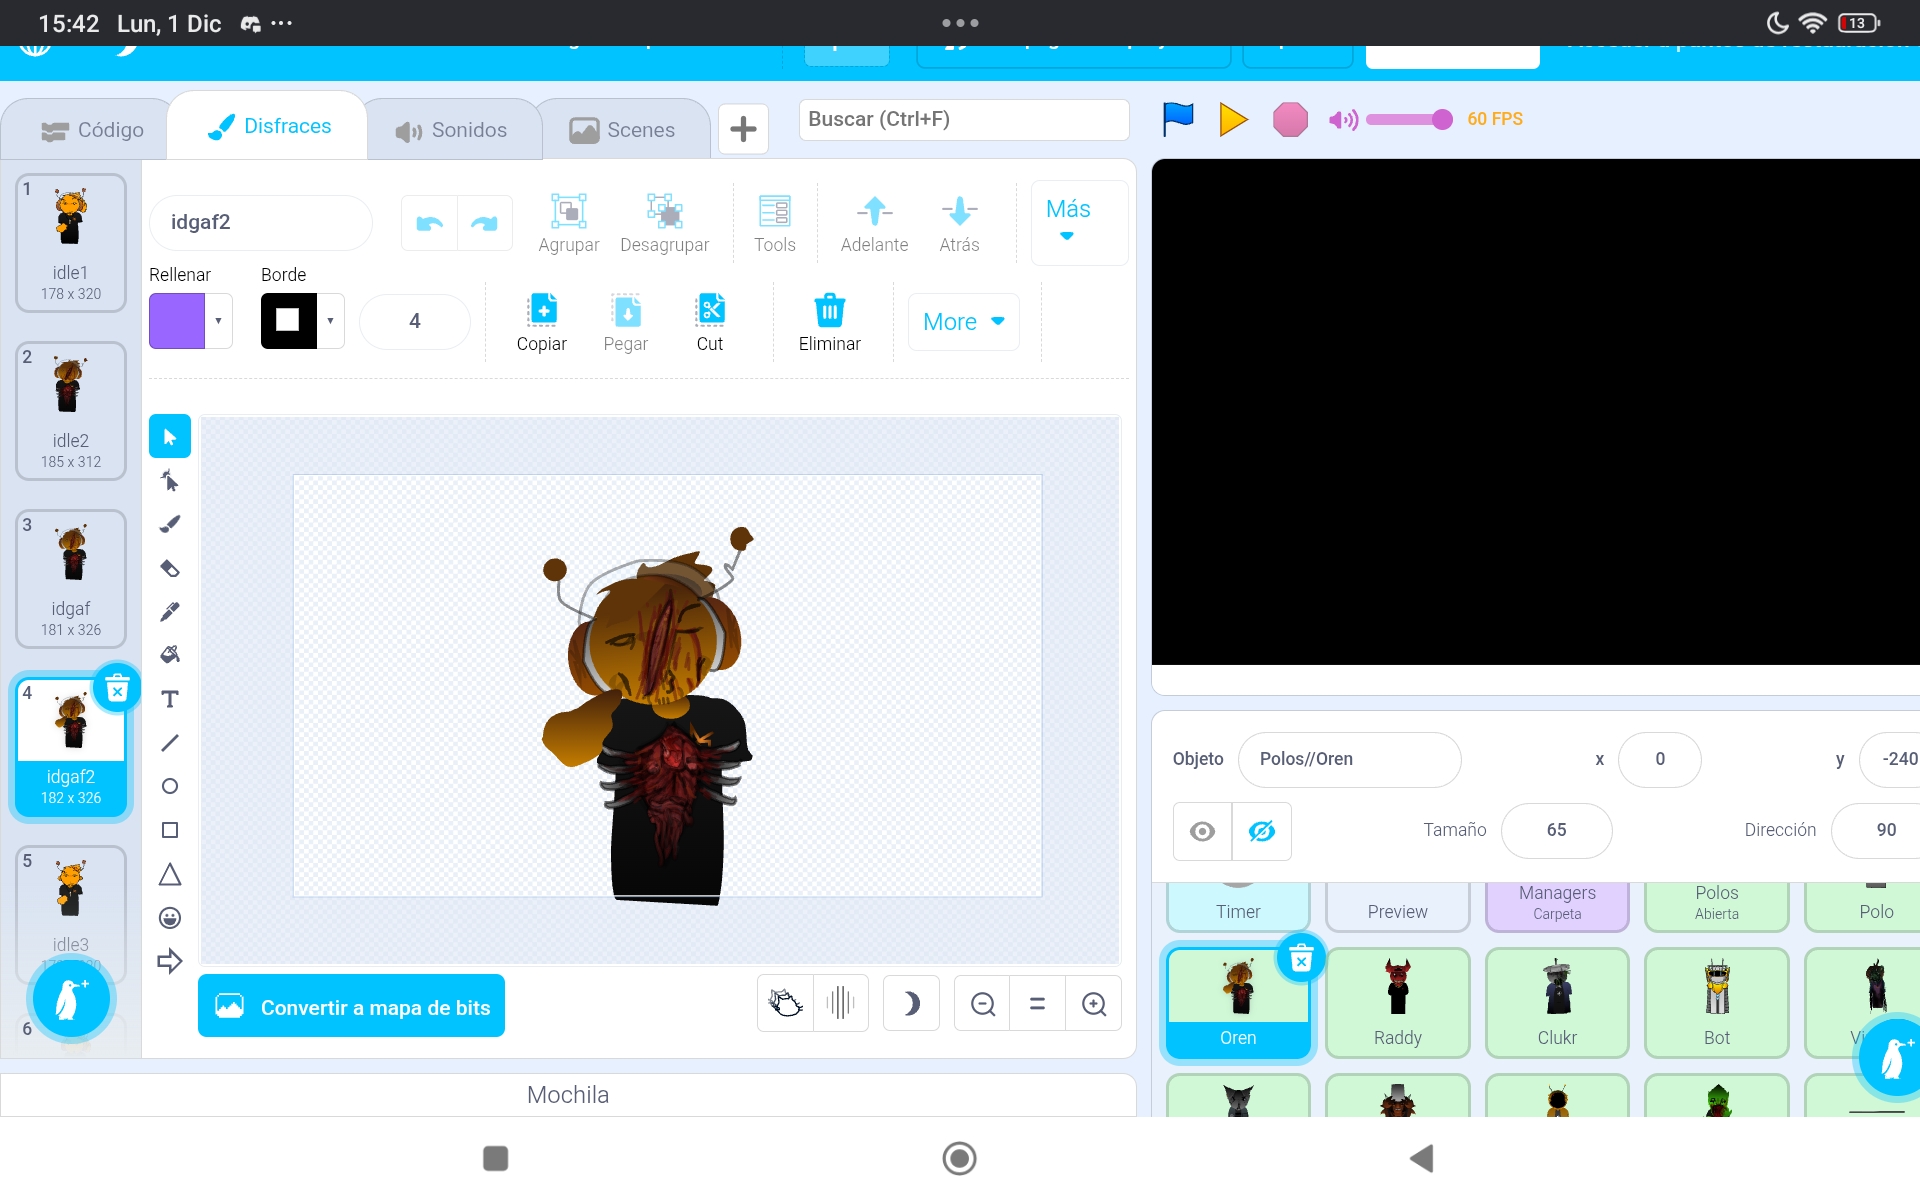Viewport: 1920px width, 1200px height.
Task: Toggle the dark mode moon button
Action: tap(911, 1004)
